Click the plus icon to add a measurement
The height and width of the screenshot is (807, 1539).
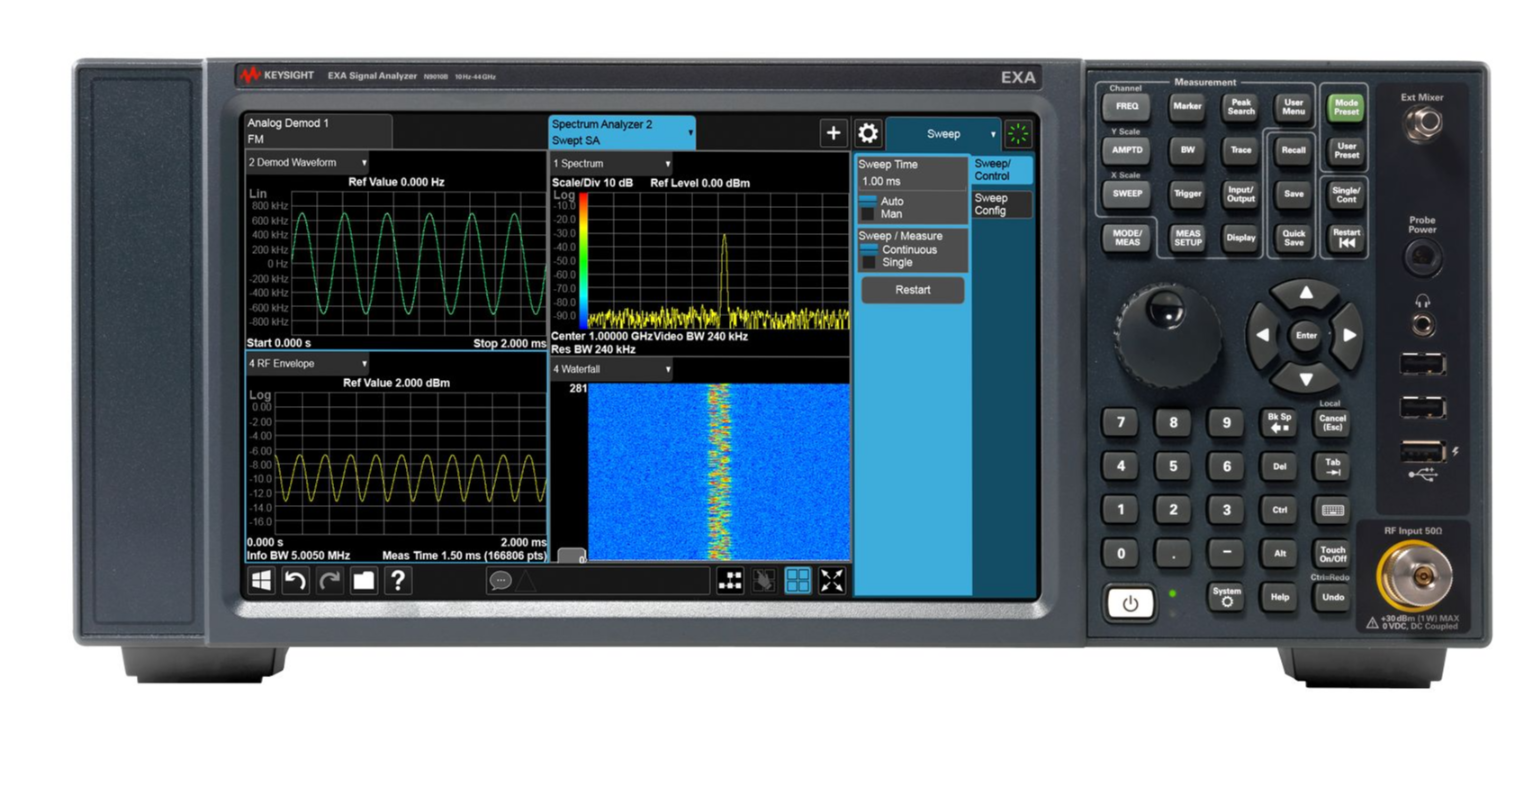tap(833, 133)
